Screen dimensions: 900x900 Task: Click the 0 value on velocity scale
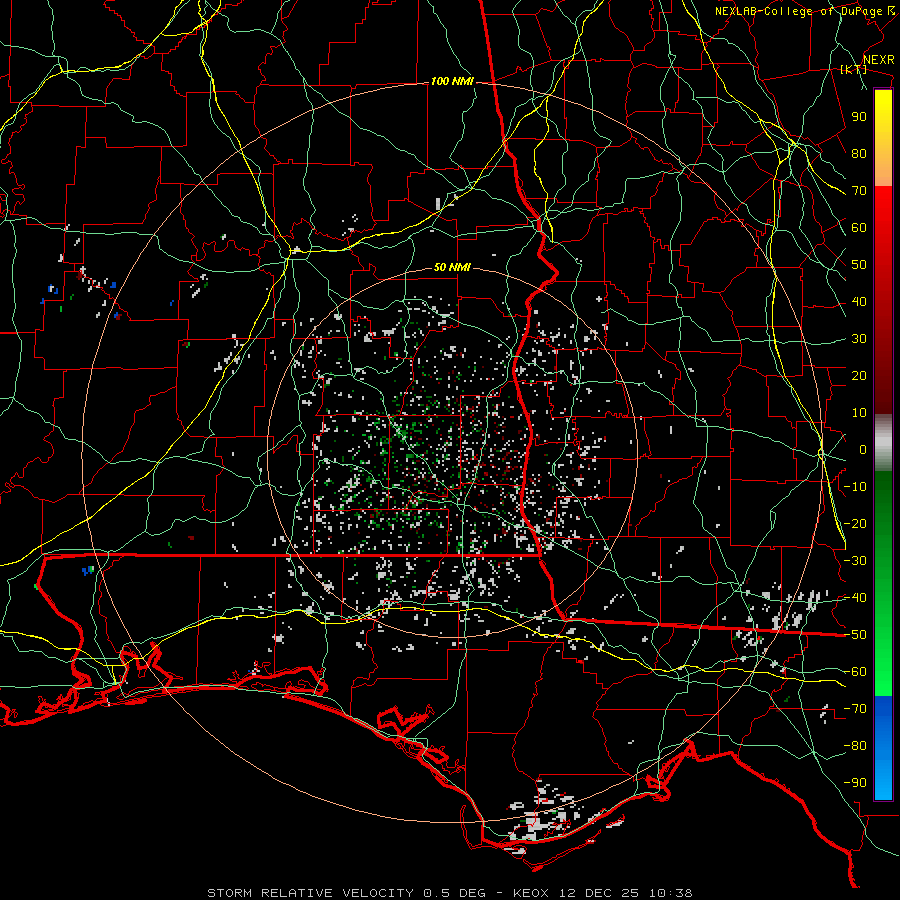click(863, 450)
